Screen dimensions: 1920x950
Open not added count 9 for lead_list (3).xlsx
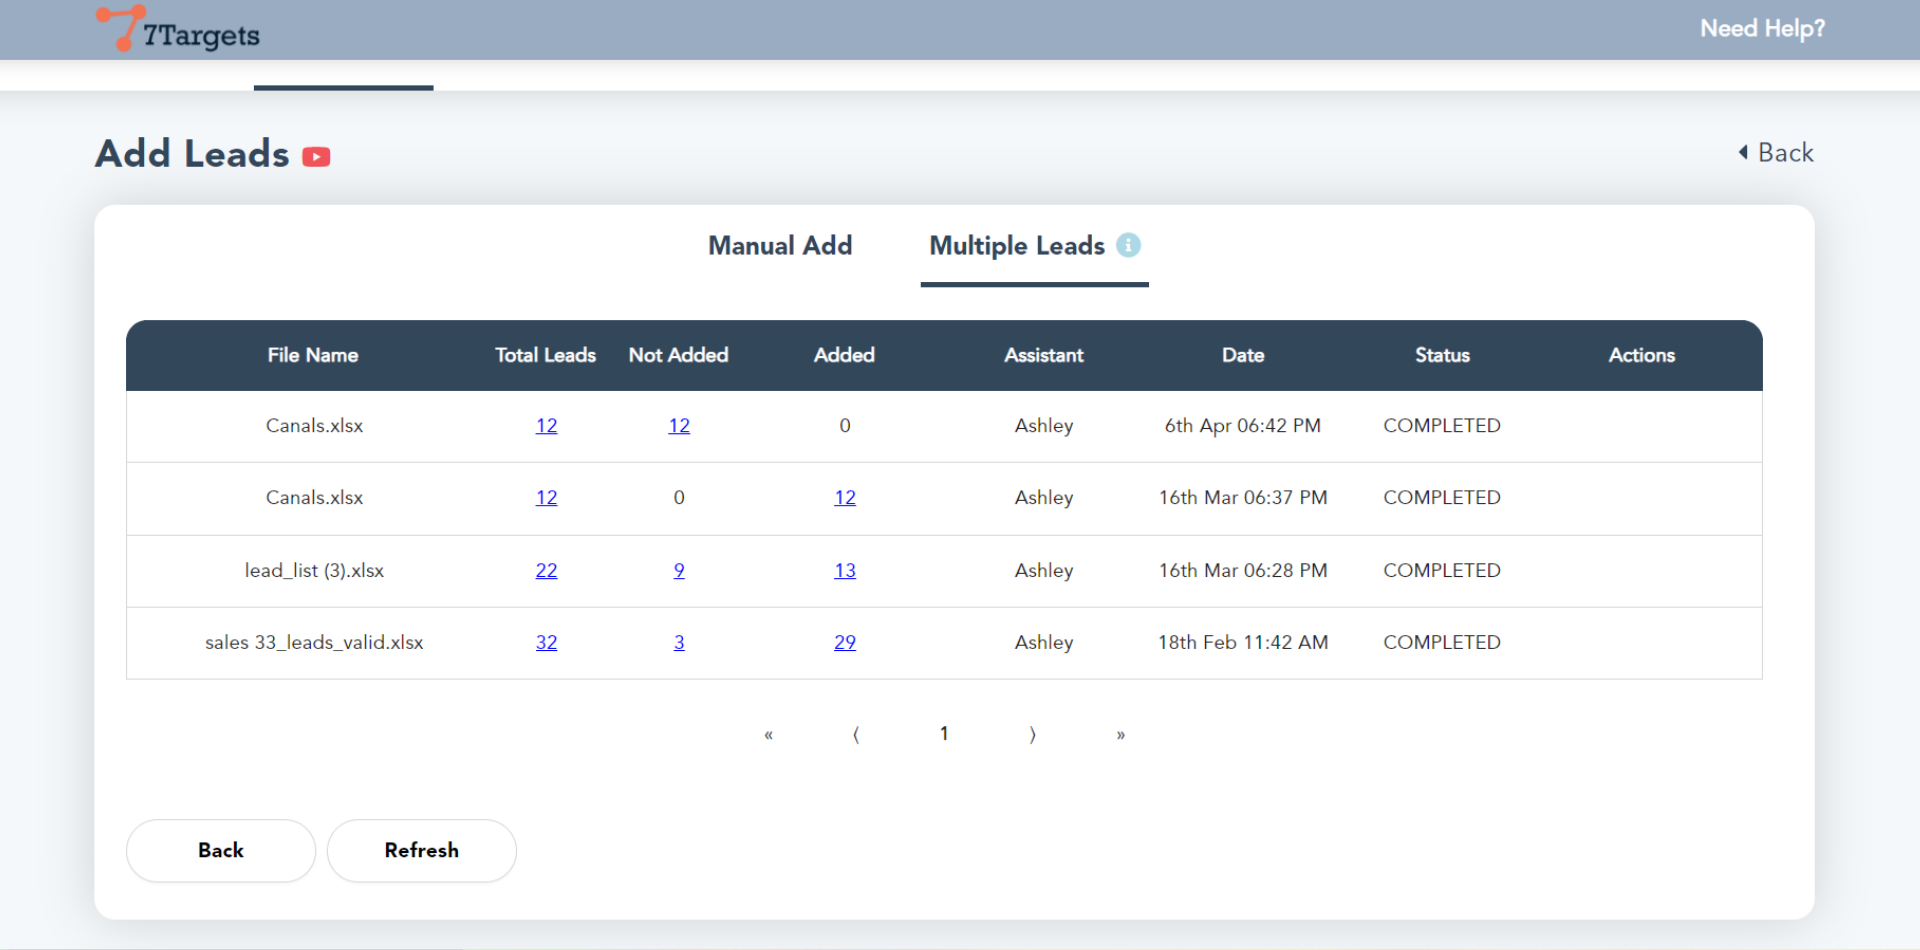(x=679, y=571)
